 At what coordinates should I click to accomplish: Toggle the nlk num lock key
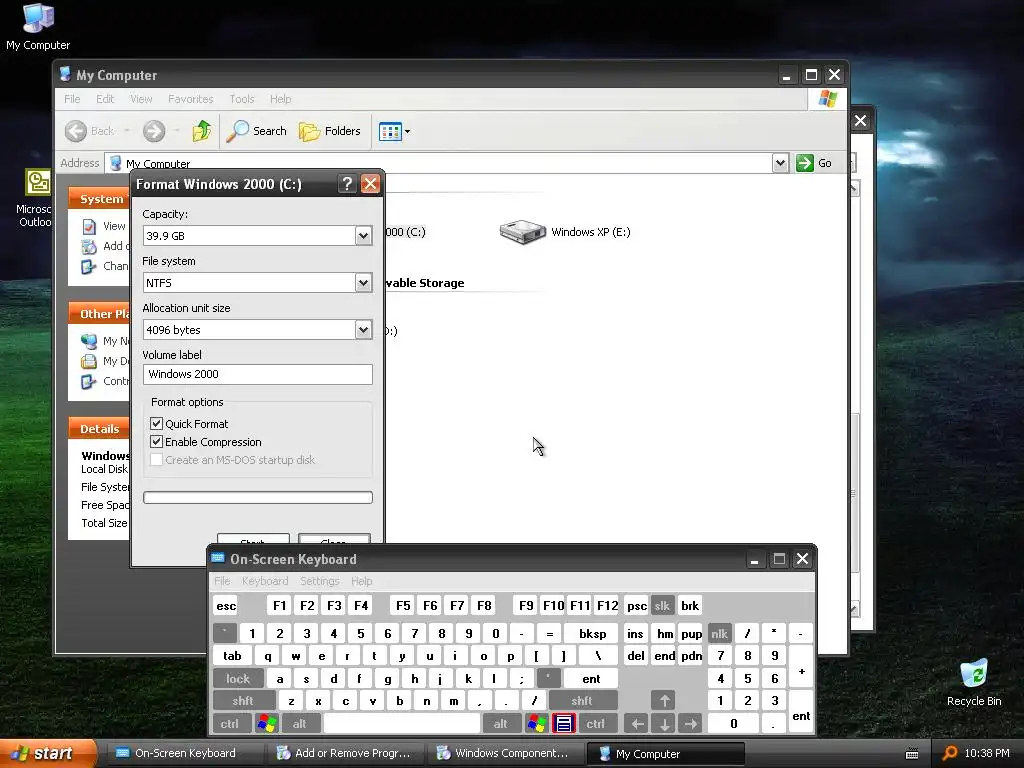pyautogui.click(x=719, y=633)
